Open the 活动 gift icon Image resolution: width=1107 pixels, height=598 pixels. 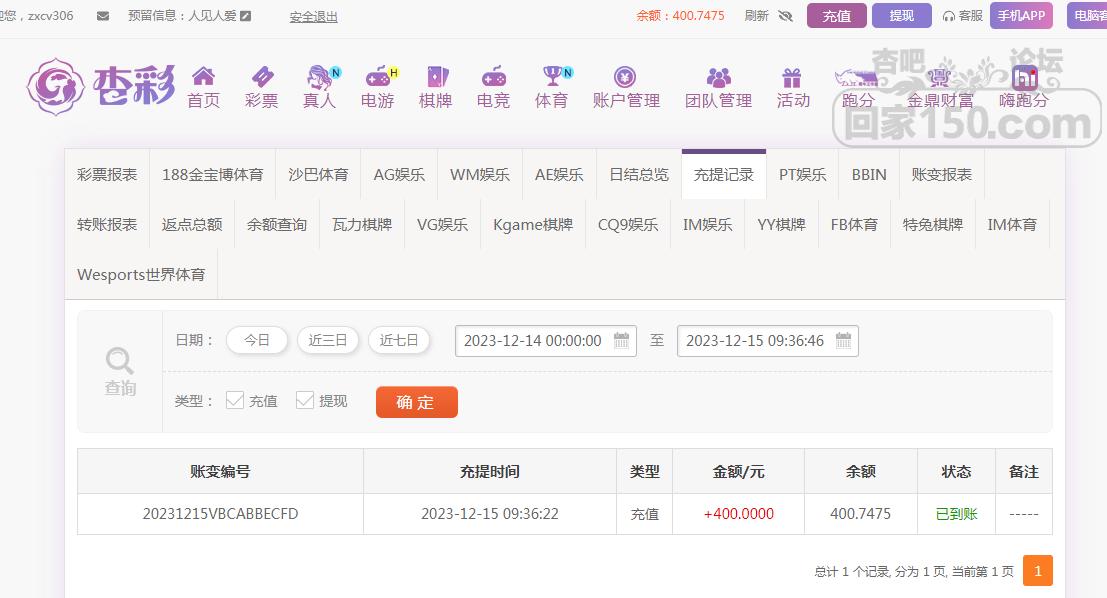tap(792, 77)
